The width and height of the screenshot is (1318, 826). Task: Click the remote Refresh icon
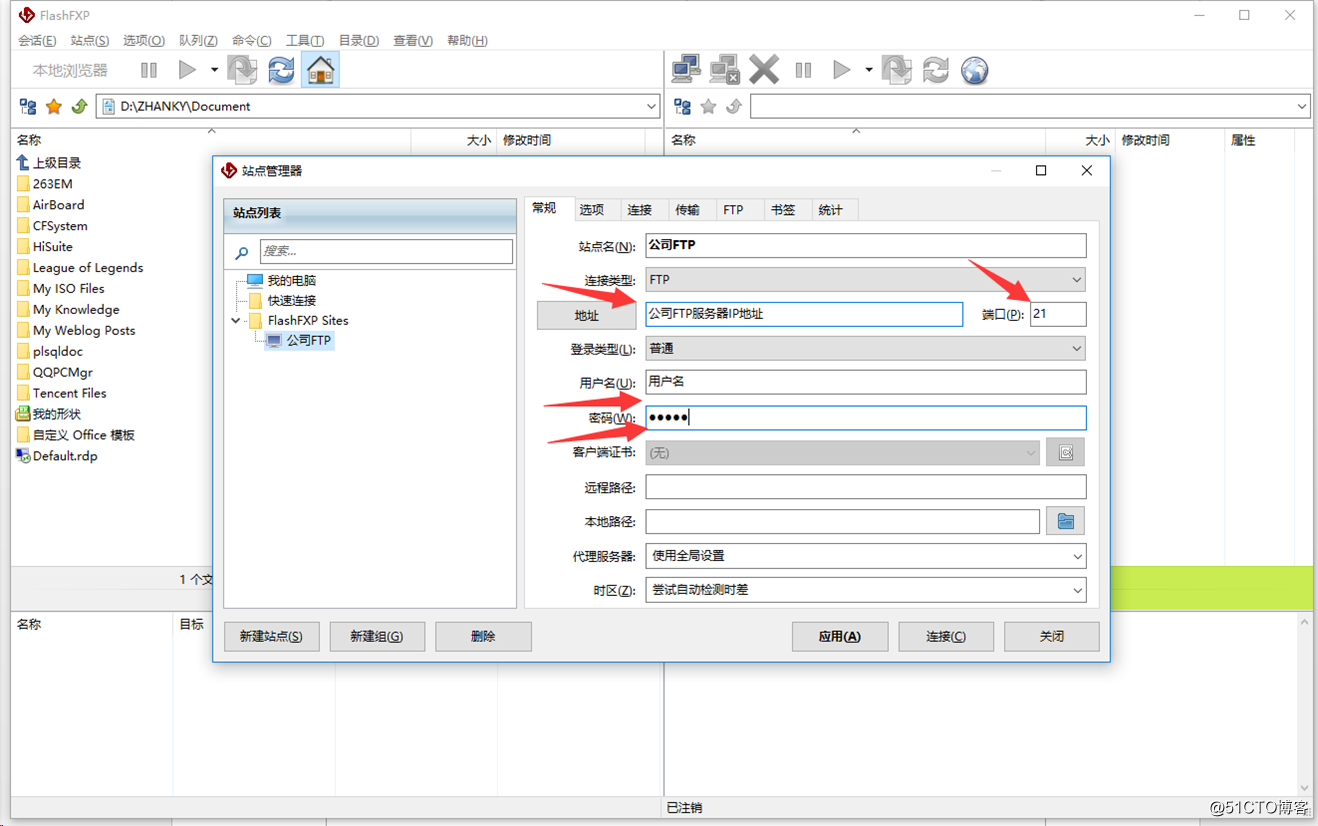click(x=936, y=70)
